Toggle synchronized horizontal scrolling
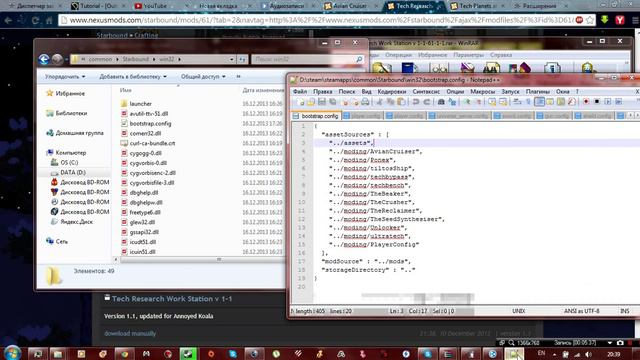Viewport: 640px width, 360px height. pyautogui.click(x=503, y=102)
